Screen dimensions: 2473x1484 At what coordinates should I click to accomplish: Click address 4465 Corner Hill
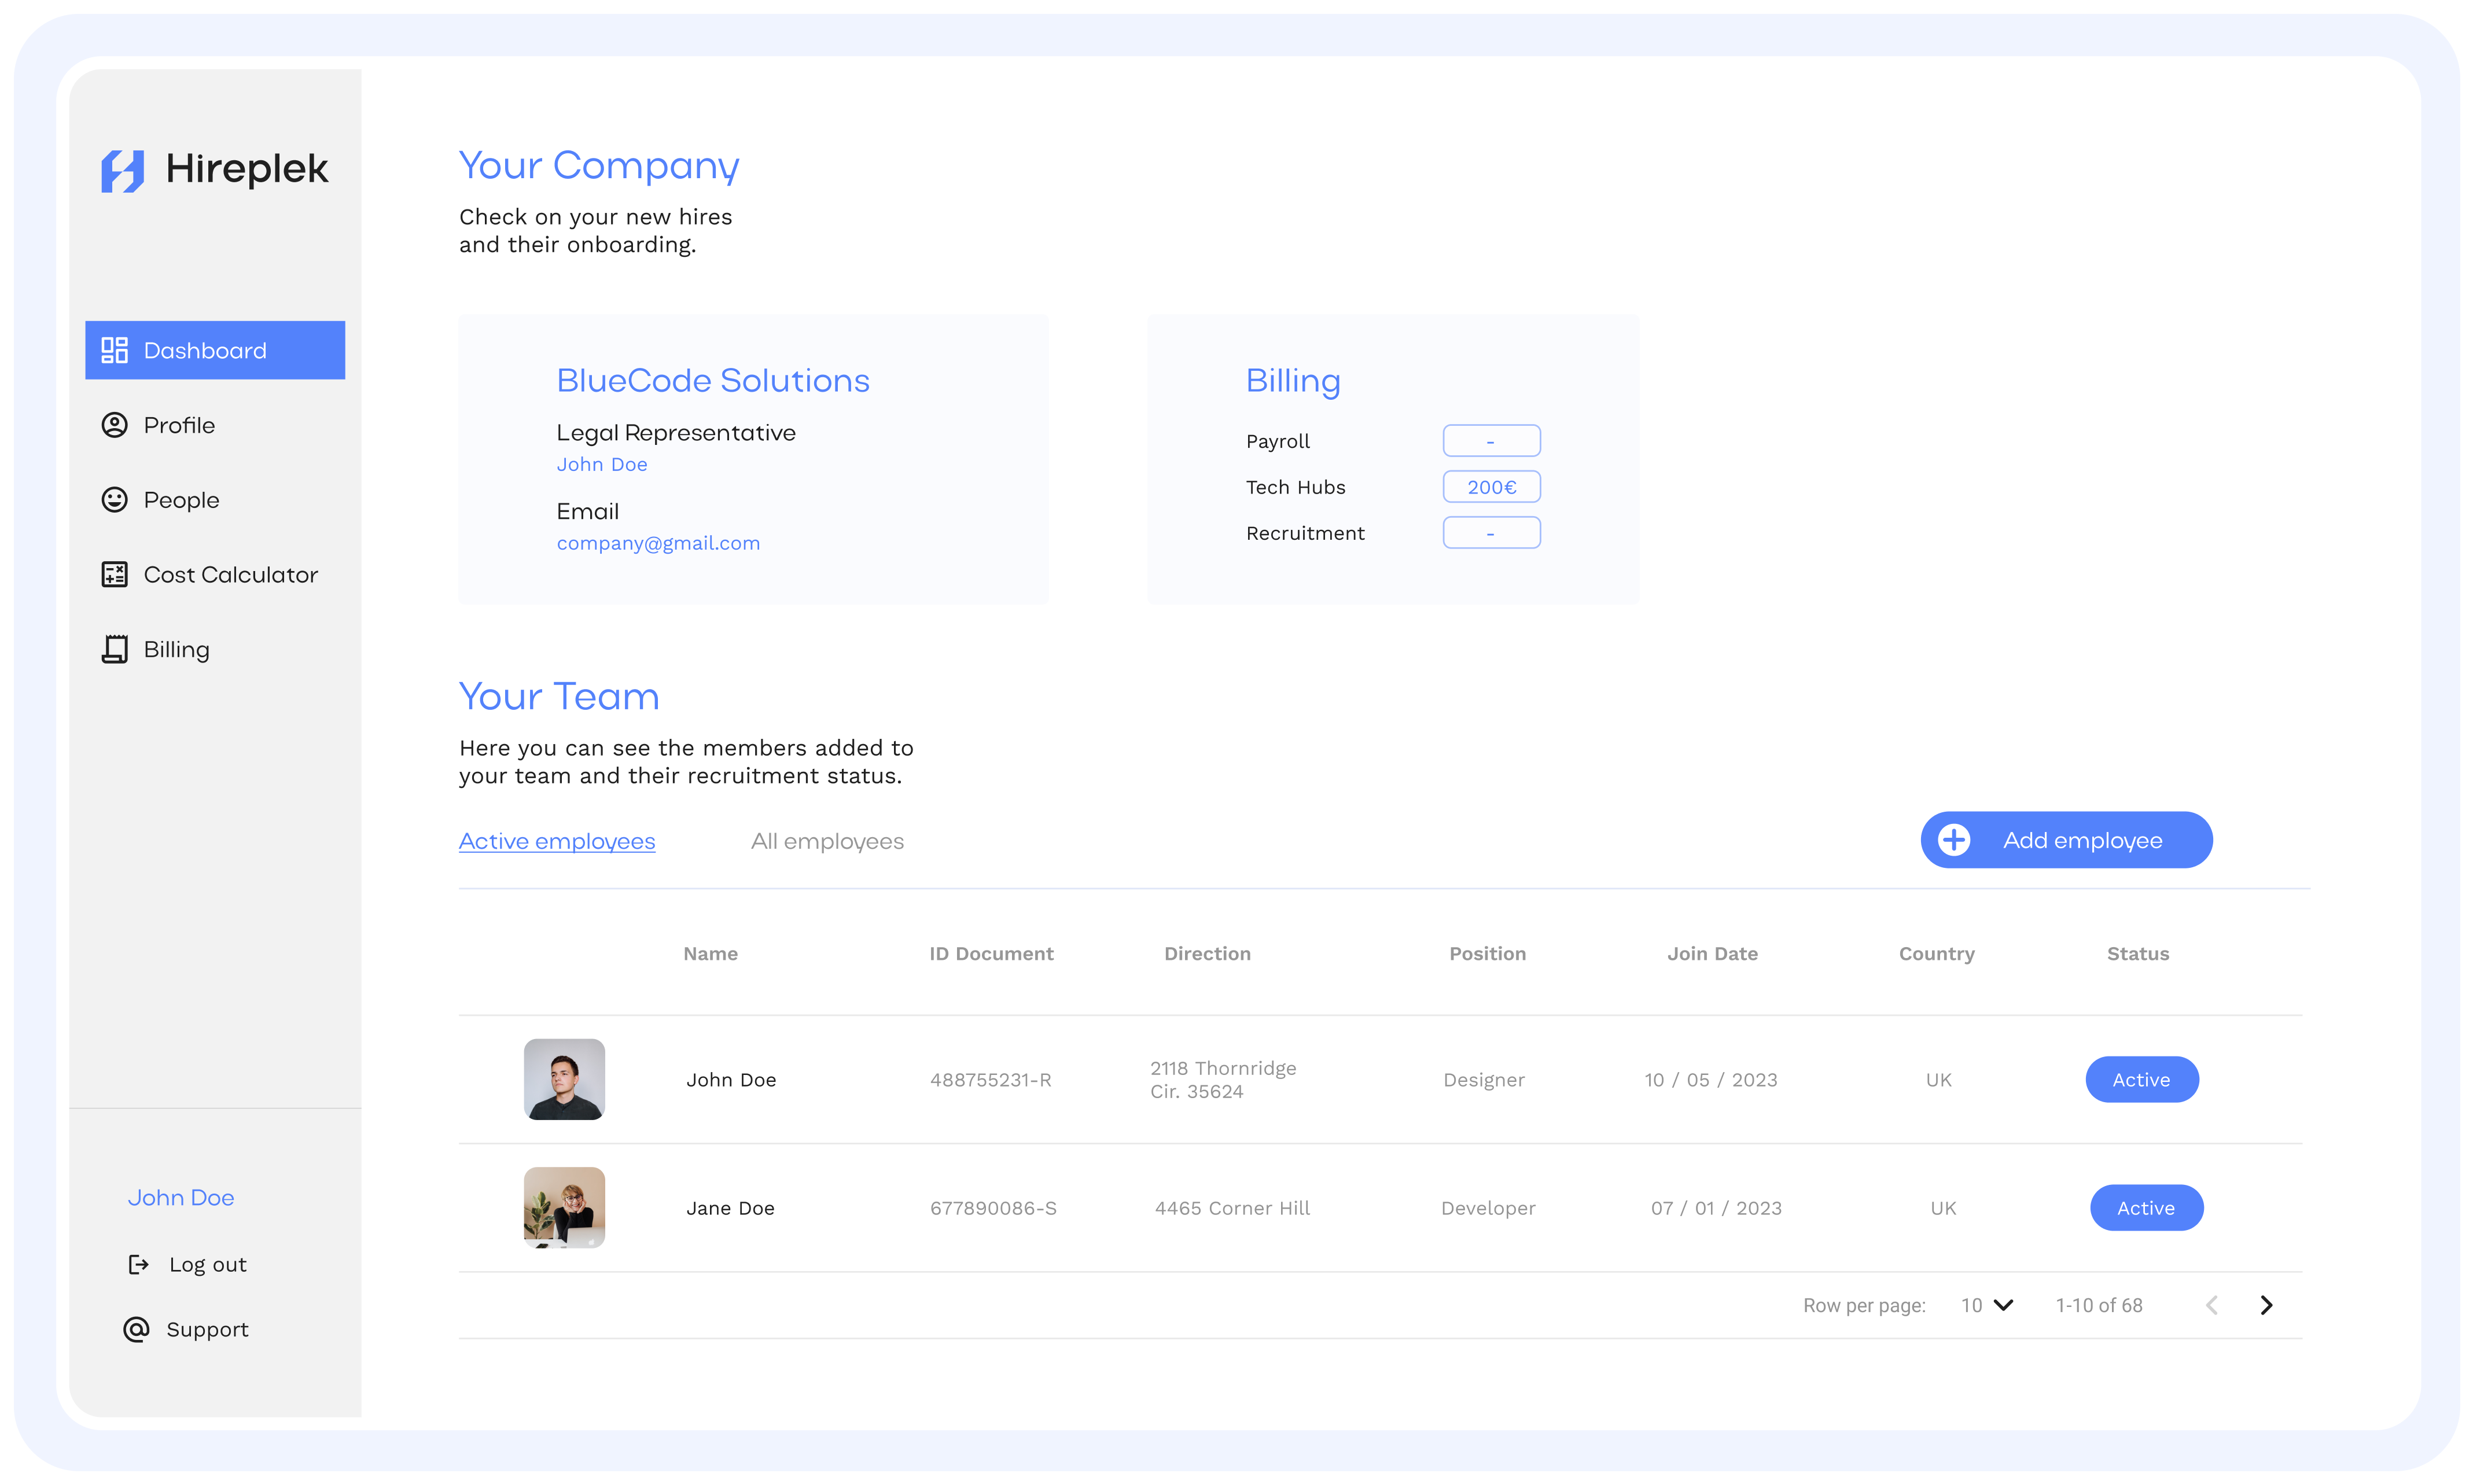1232,1208
